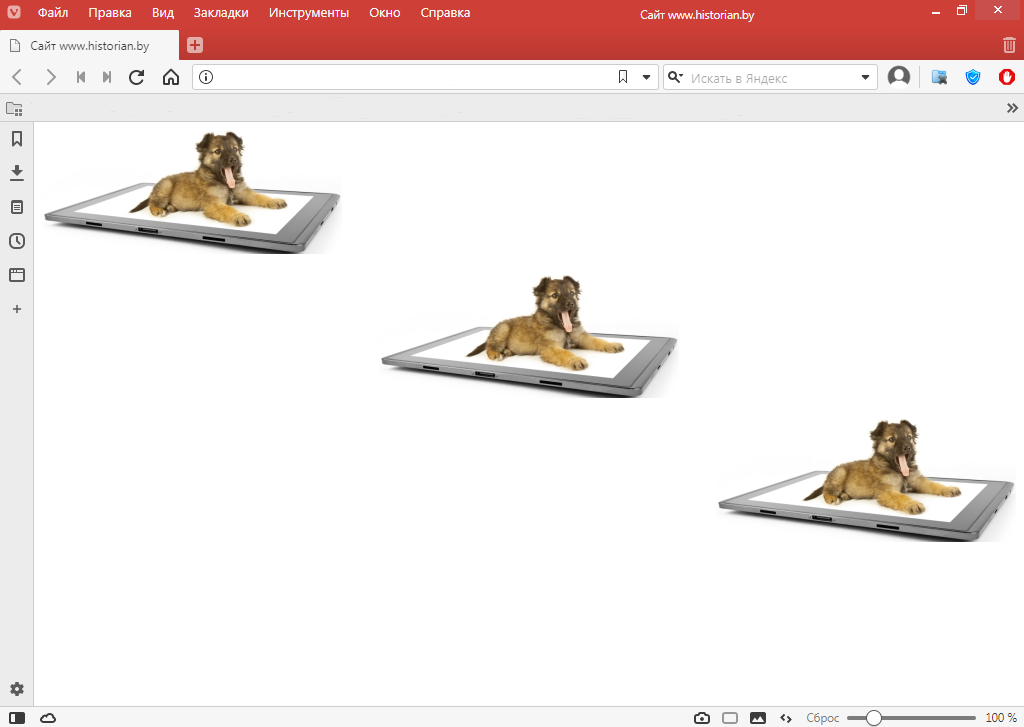Open a new tab with plus button
Viewport: 1024px width, 727px height.
[194, 45]
